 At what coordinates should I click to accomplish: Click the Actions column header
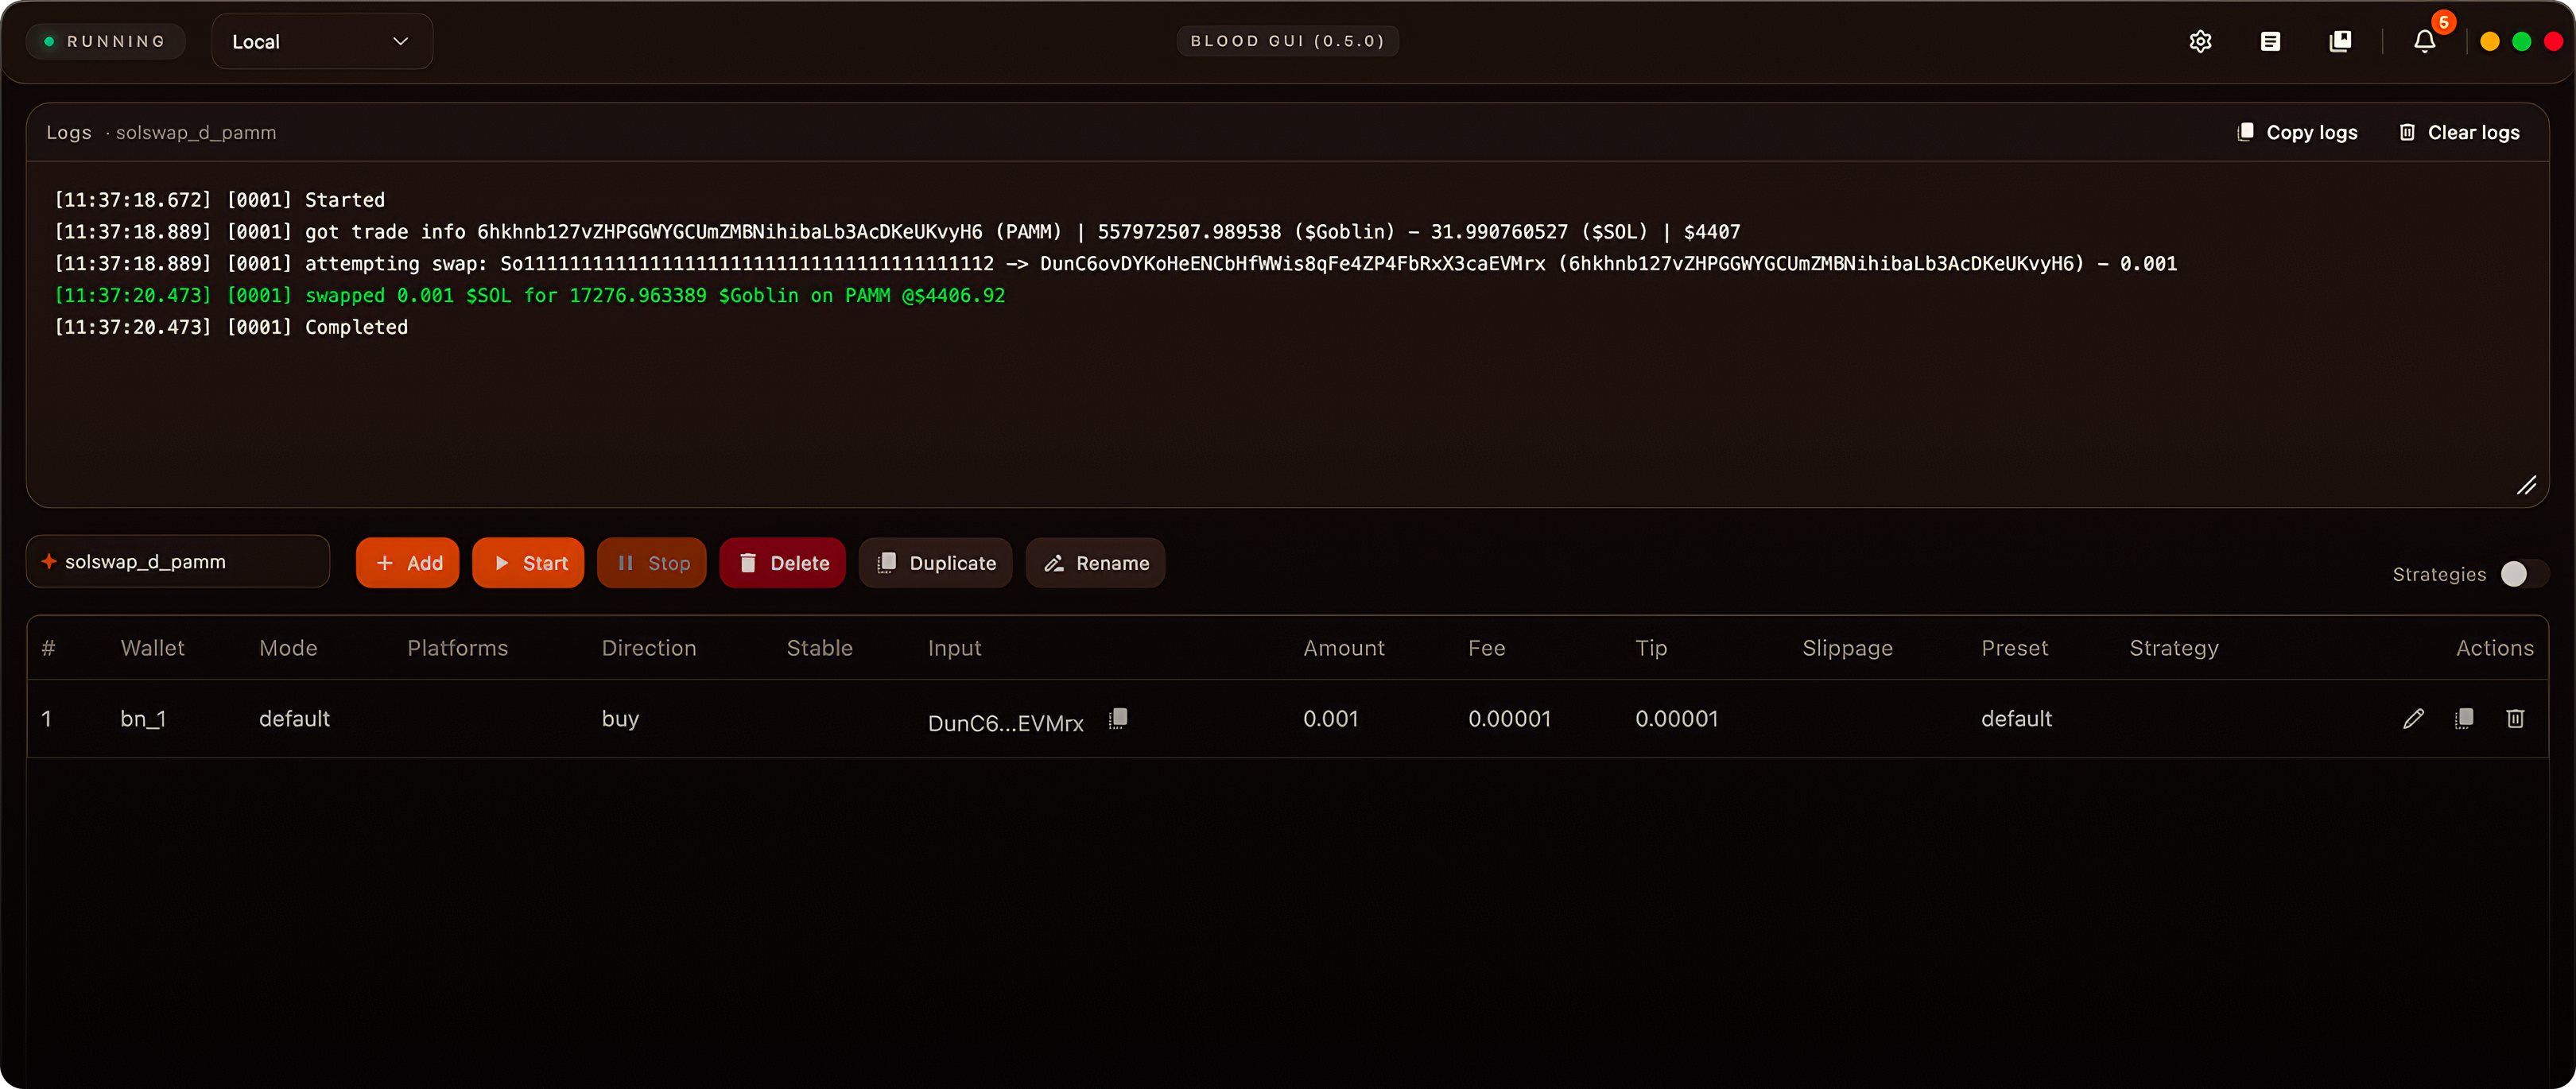2494,648
